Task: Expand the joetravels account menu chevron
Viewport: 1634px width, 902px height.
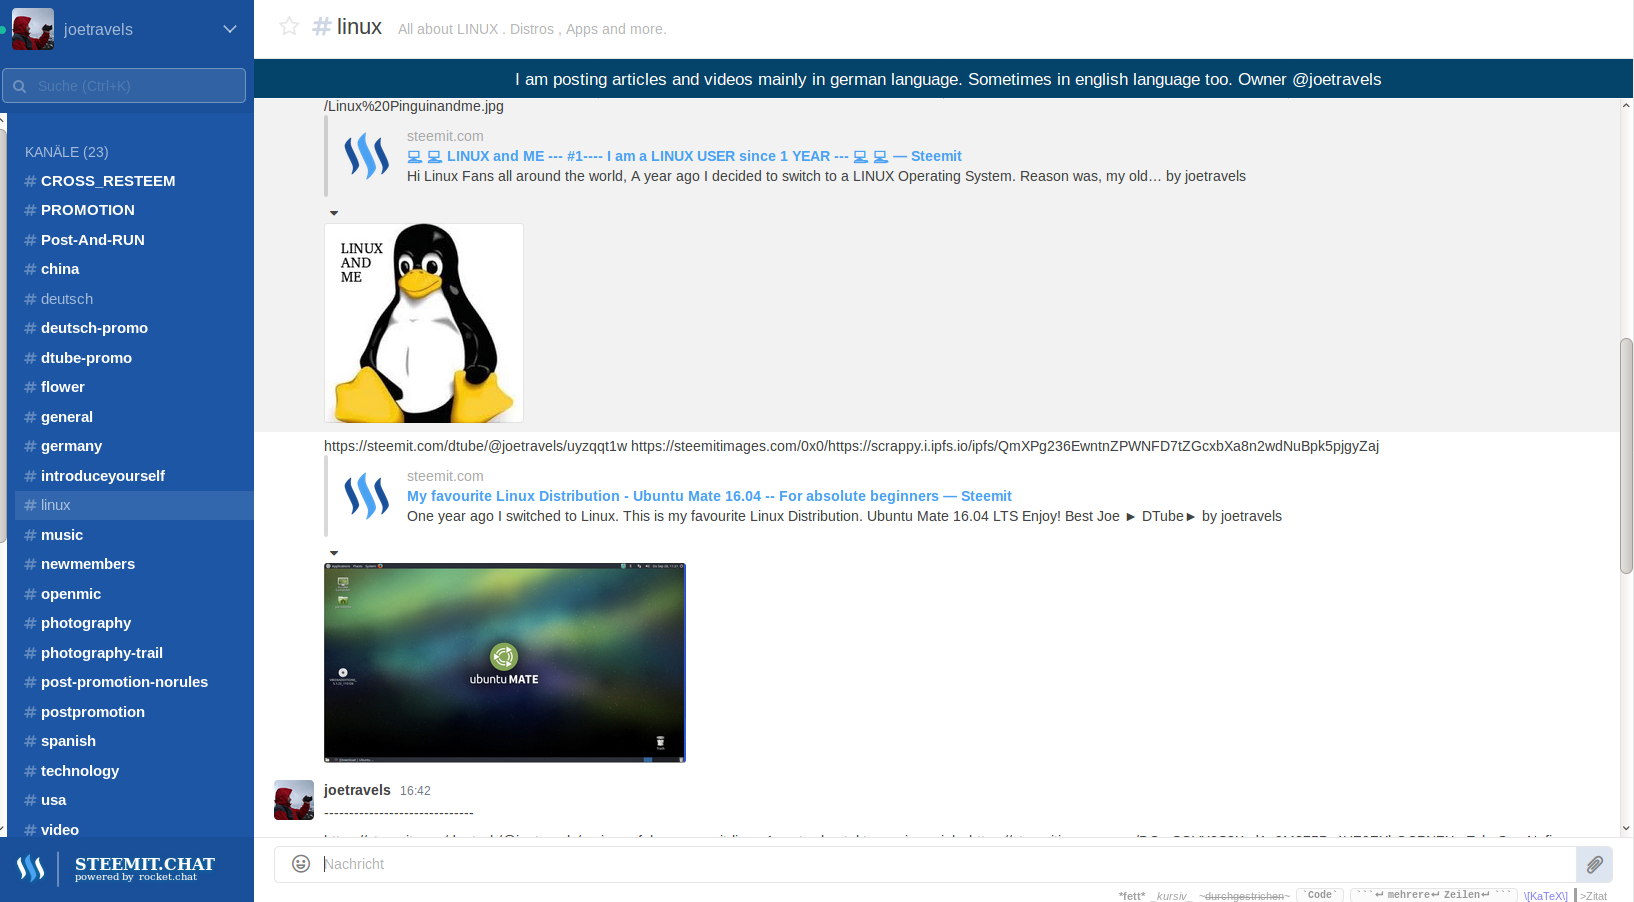Action: pyautogui.click(x=230, y=29)
